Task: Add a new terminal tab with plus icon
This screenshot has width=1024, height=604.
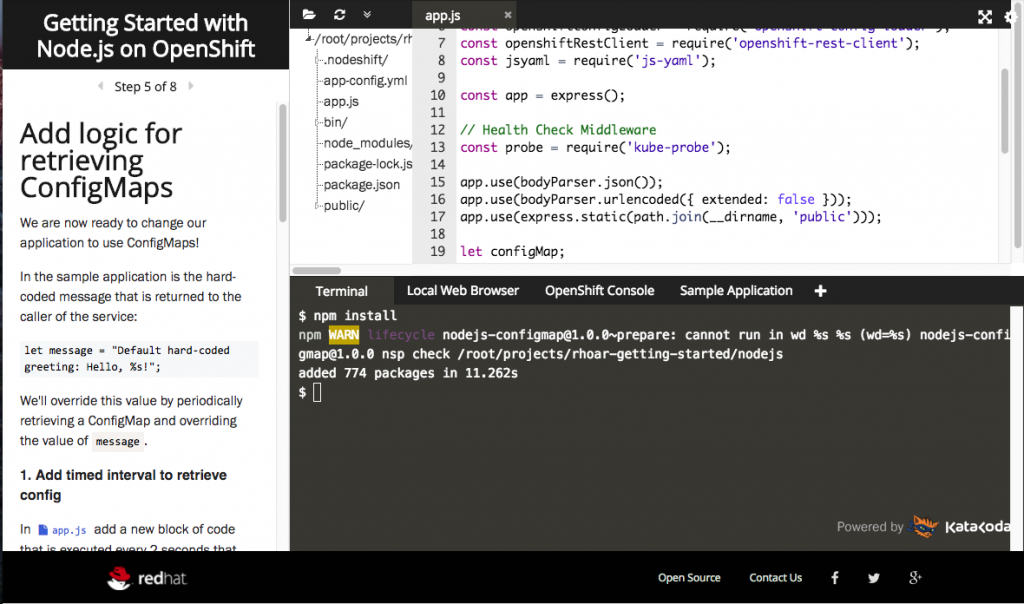Action: click(821, 291)
